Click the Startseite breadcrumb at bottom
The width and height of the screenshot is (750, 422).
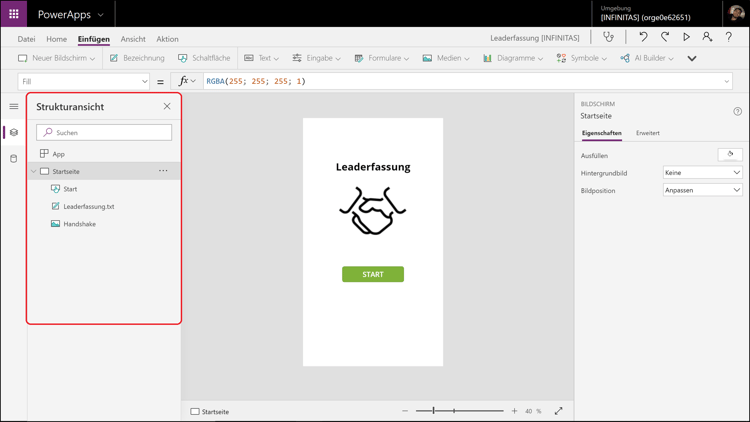coord(210,411)
